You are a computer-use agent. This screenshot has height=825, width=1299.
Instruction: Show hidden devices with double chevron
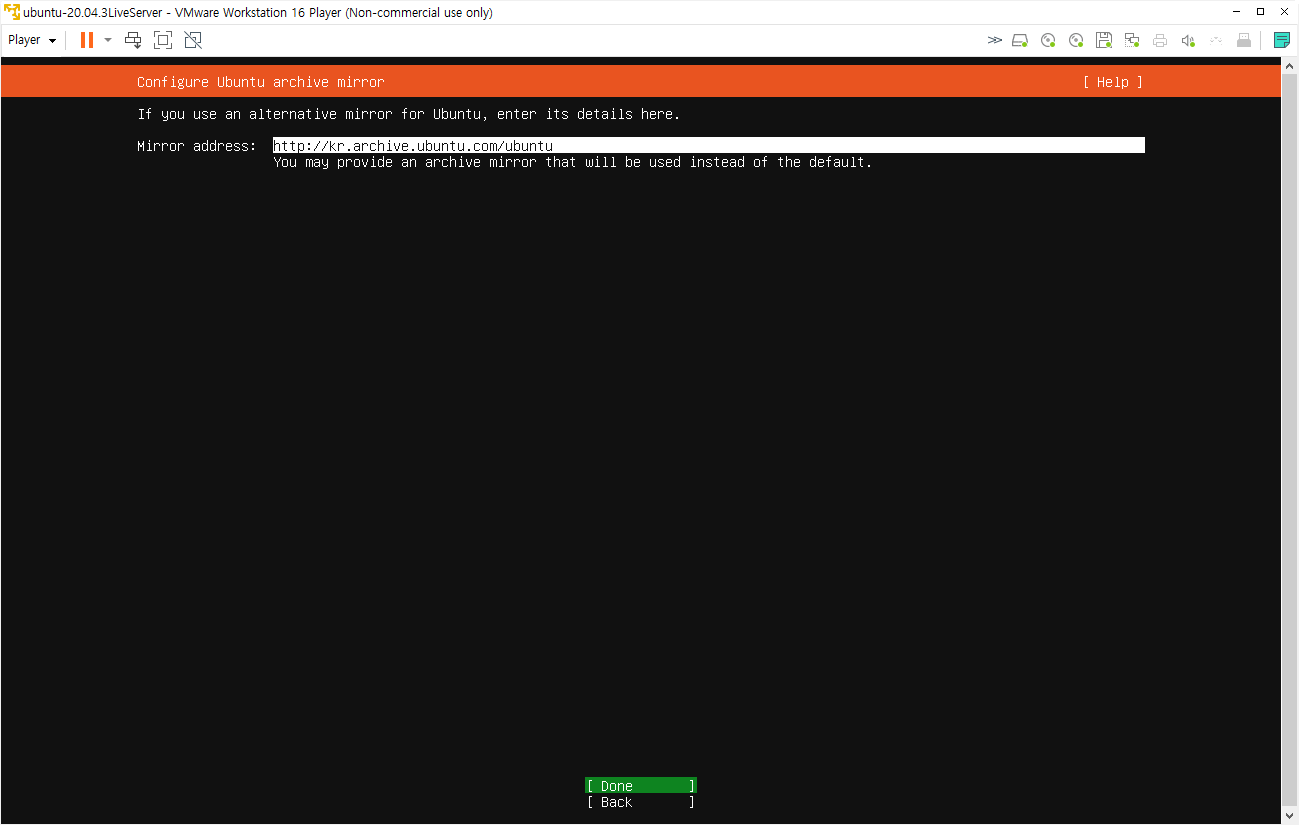(x=994, y=40)
